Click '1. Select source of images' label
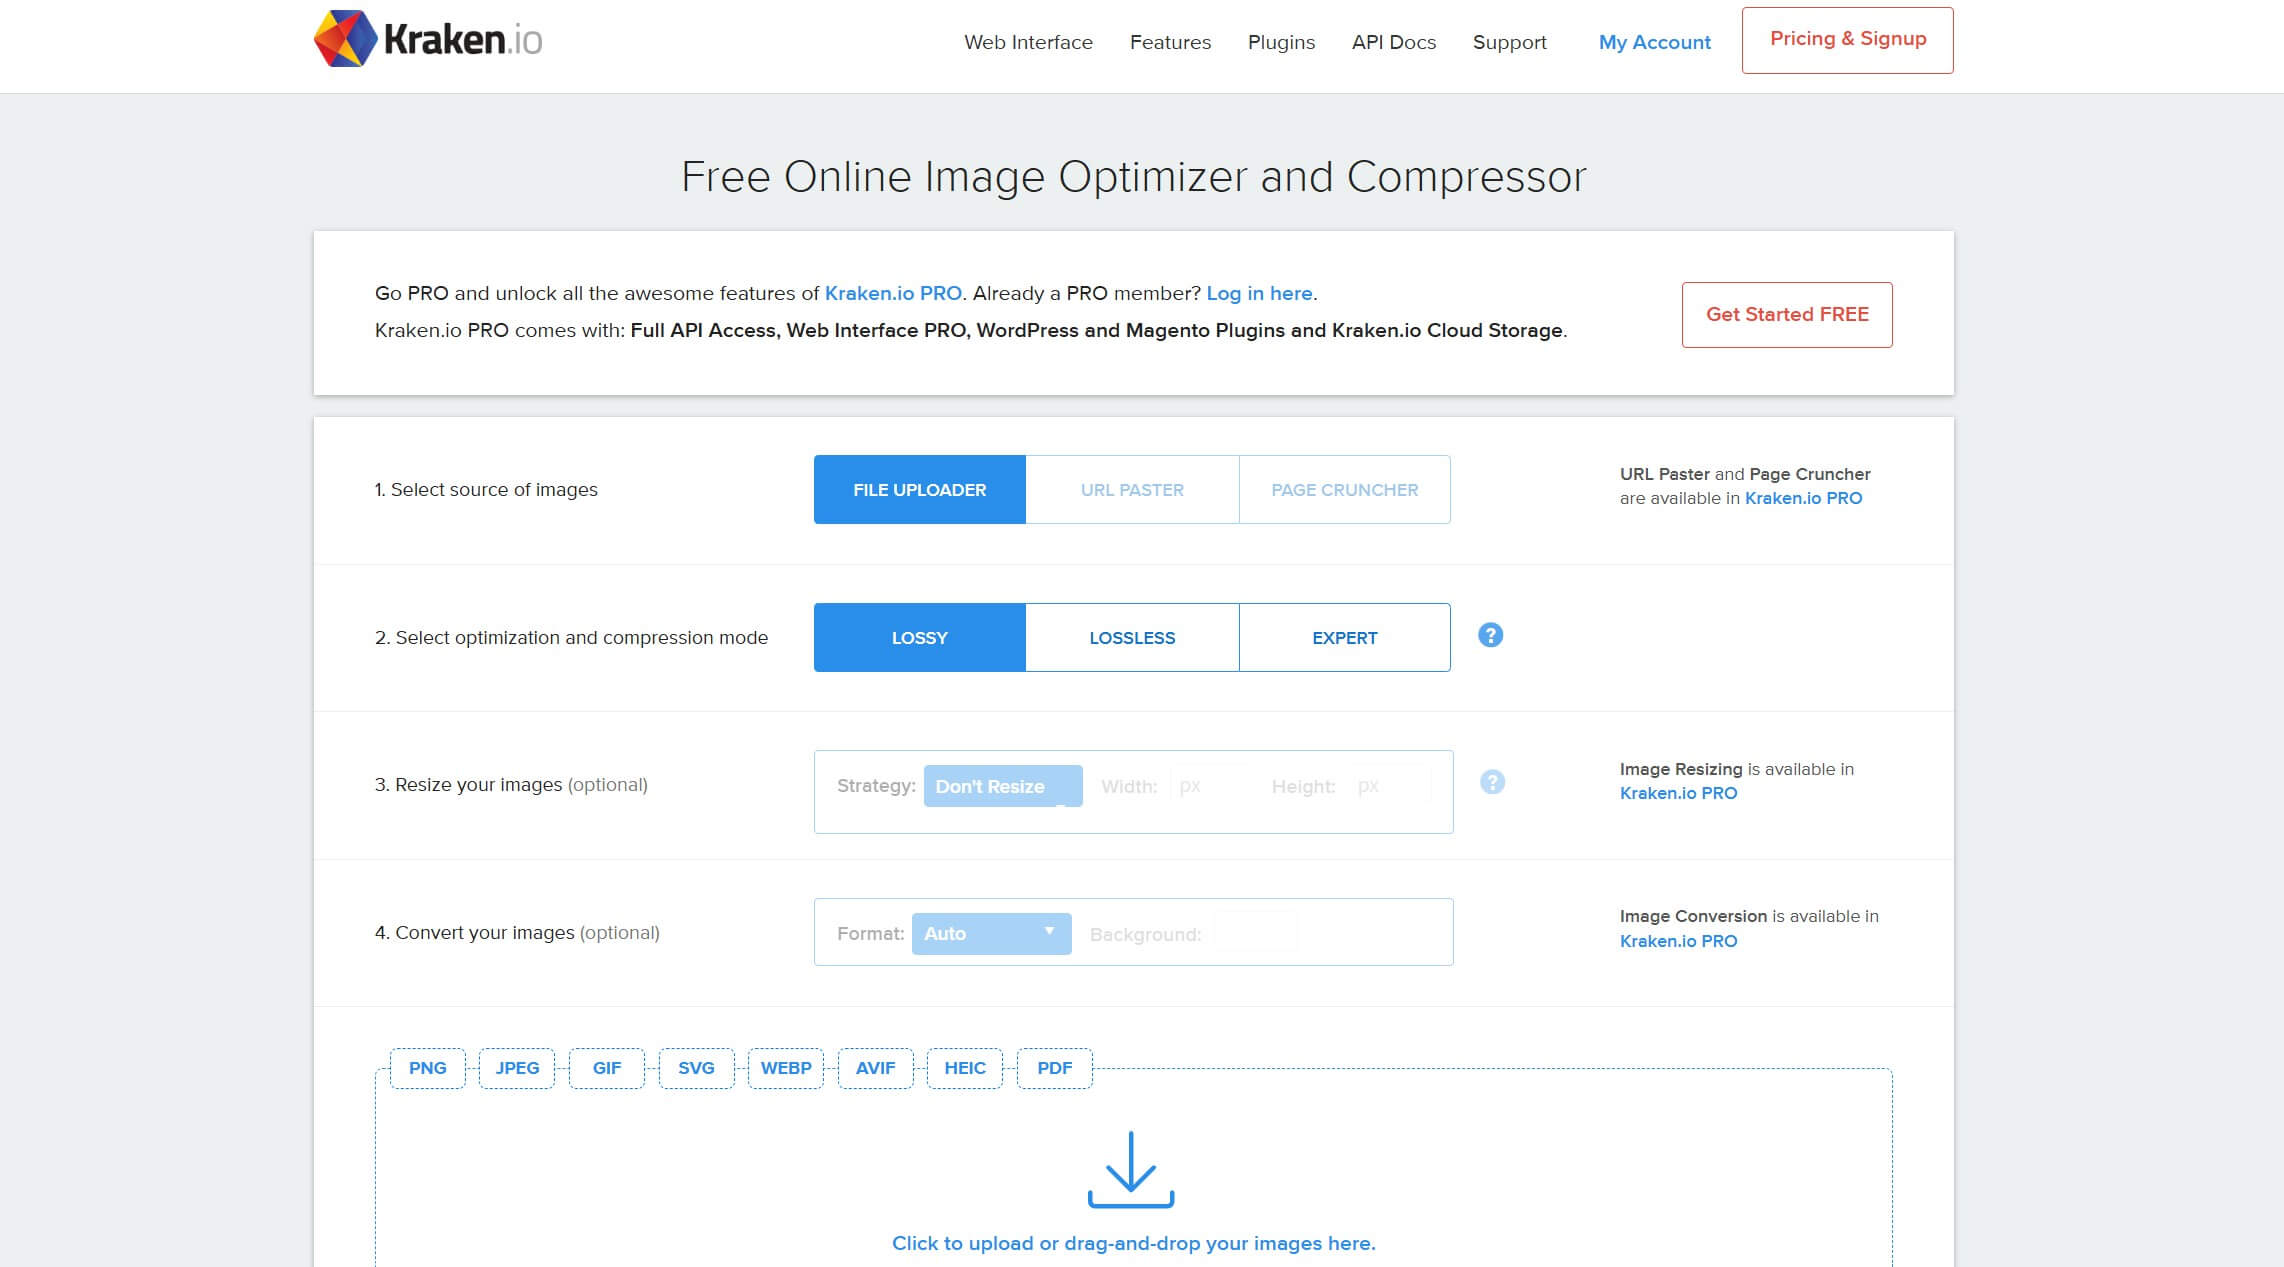The image size is (2284, 1267). [x=486, y=490]
